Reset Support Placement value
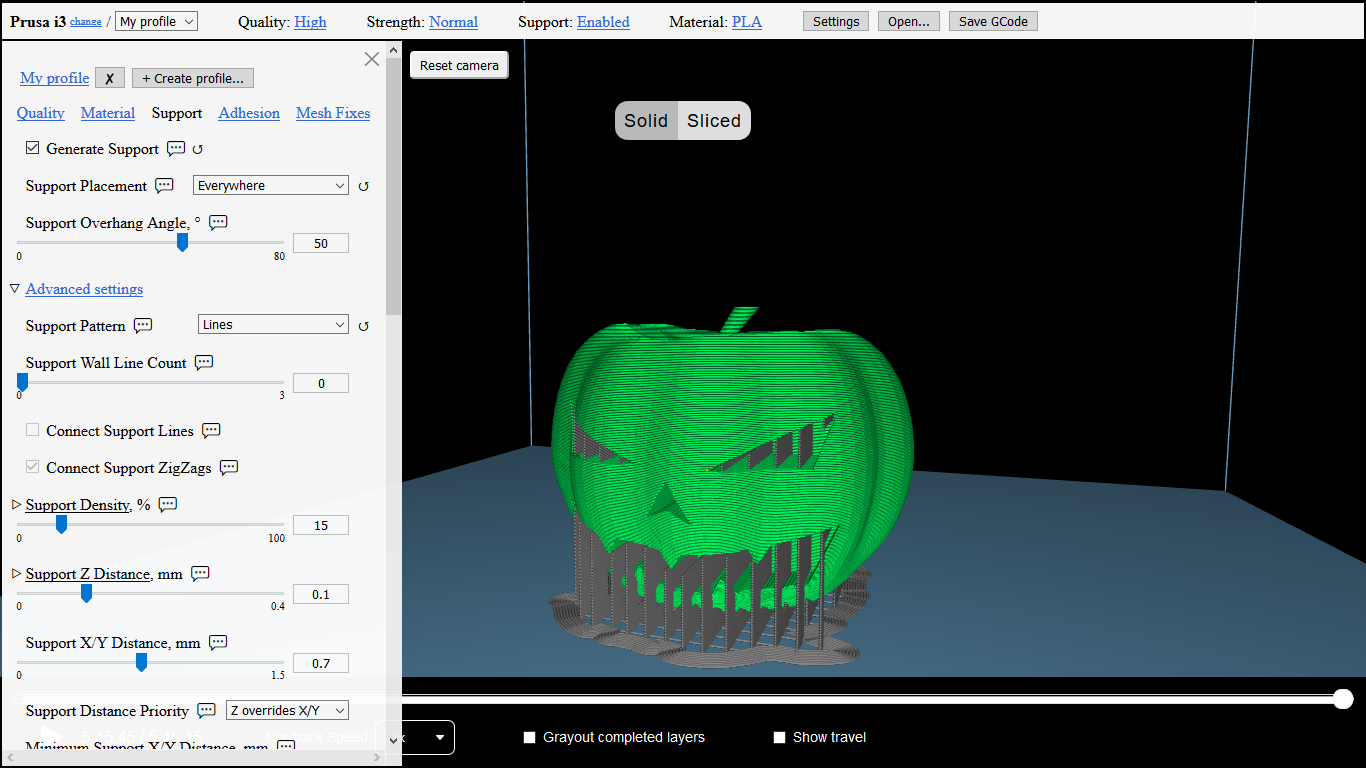This screenshot has width=1366, height=768. click(x=363, y=186)
